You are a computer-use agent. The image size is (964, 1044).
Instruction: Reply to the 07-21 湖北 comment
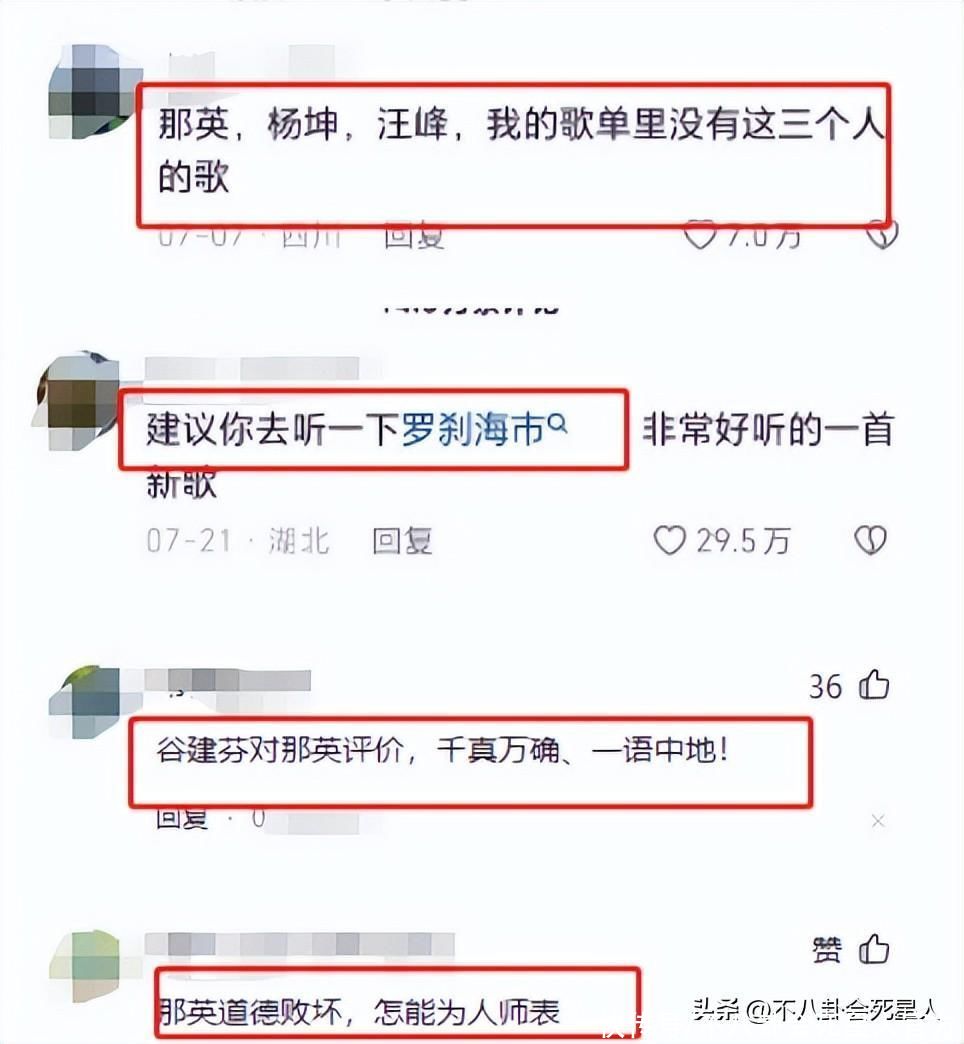tap(403, 541)
